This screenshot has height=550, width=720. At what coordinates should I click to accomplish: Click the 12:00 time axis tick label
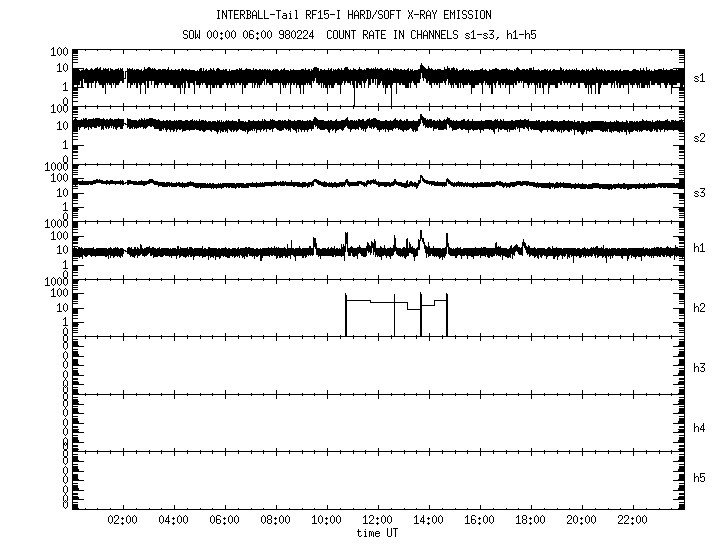pos(378,520)
